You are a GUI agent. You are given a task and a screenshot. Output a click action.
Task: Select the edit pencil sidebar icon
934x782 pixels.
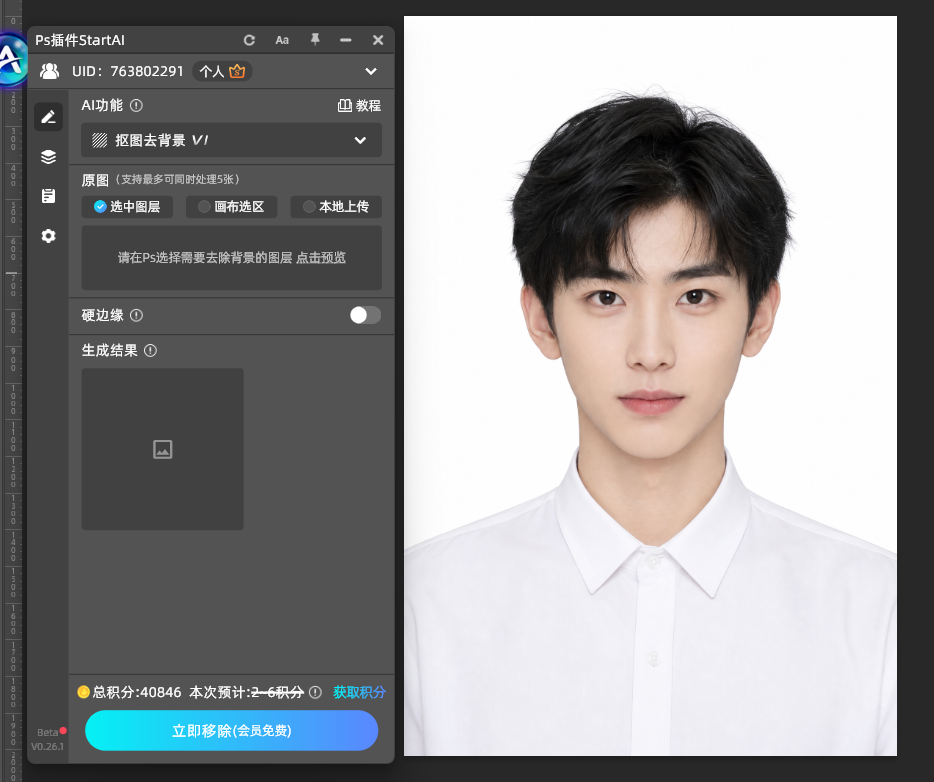click(48, 117)
